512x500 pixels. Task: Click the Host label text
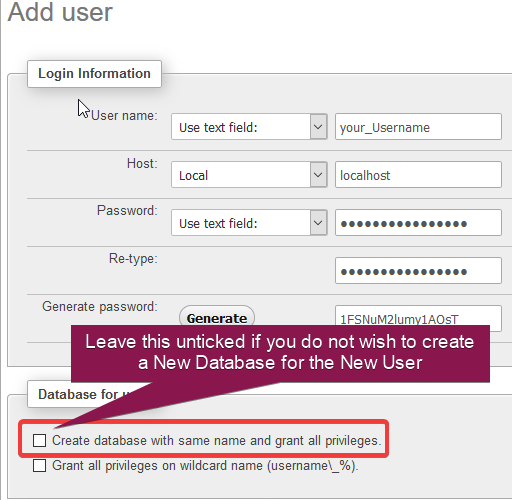coord(142,164)
